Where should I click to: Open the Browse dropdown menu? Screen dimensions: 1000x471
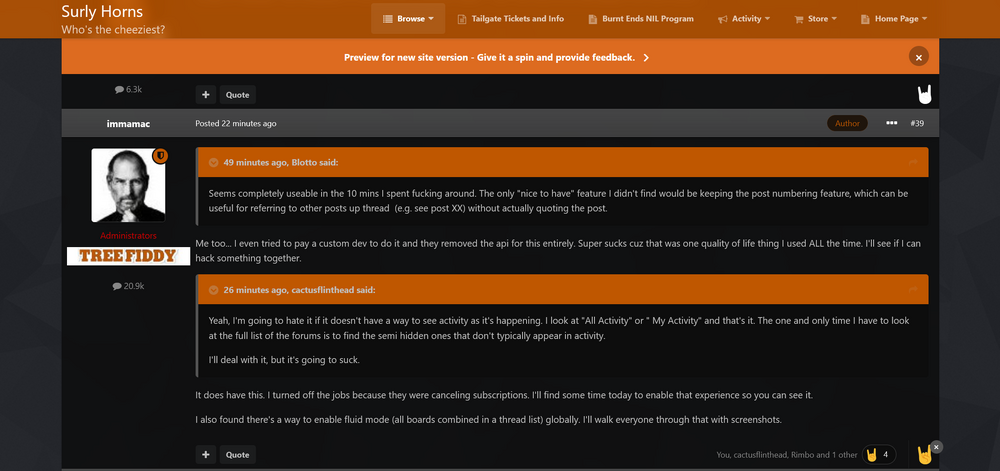(408, 18)
